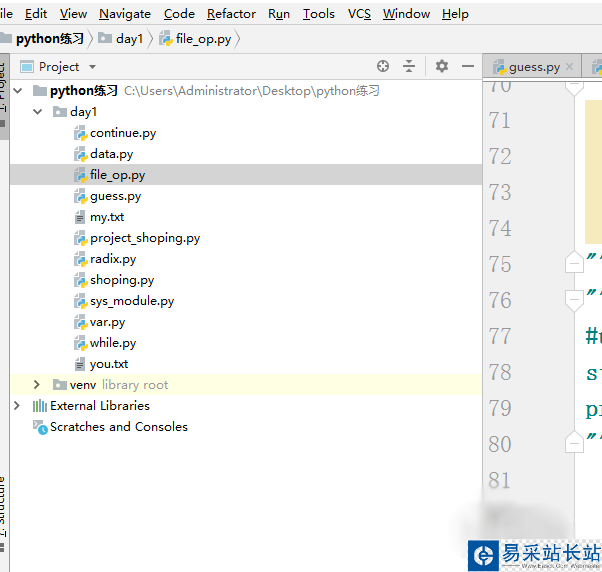This screenshot has width=602, height=572.
Task: Click the Collapse All icon in Project panel
Action: pos(409,66)
